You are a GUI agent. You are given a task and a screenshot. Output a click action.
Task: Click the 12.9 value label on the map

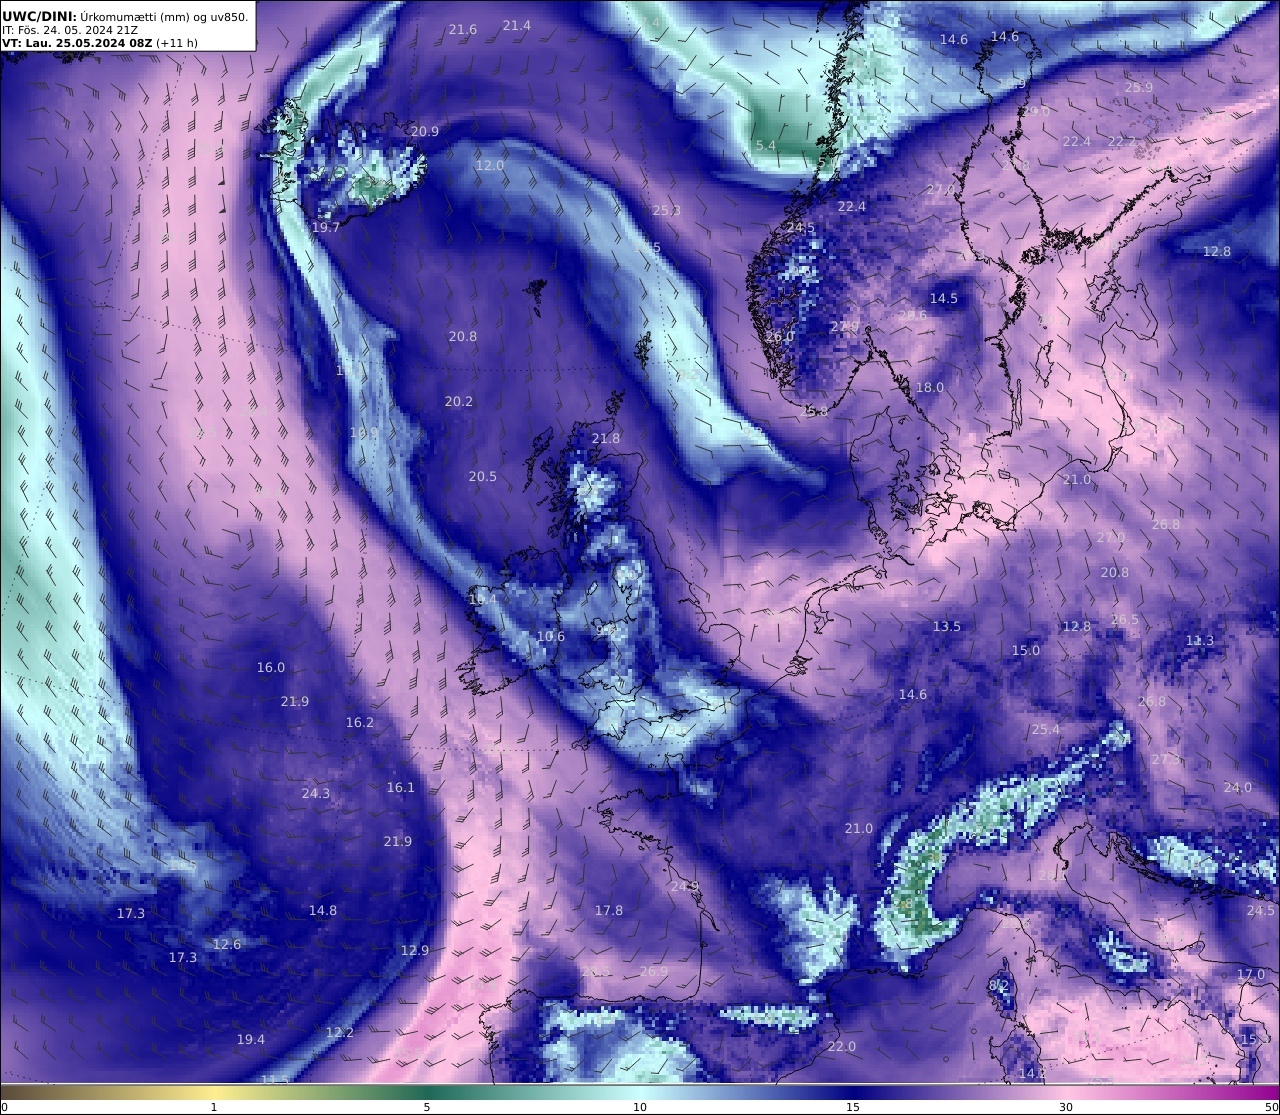[415, 951]
